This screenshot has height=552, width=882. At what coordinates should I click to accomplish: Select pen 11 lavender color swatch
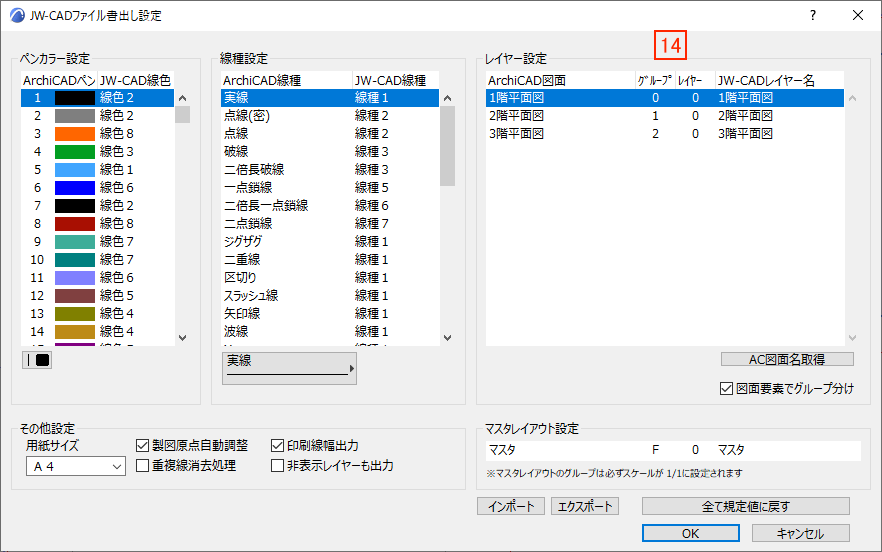tap(75, 278)
